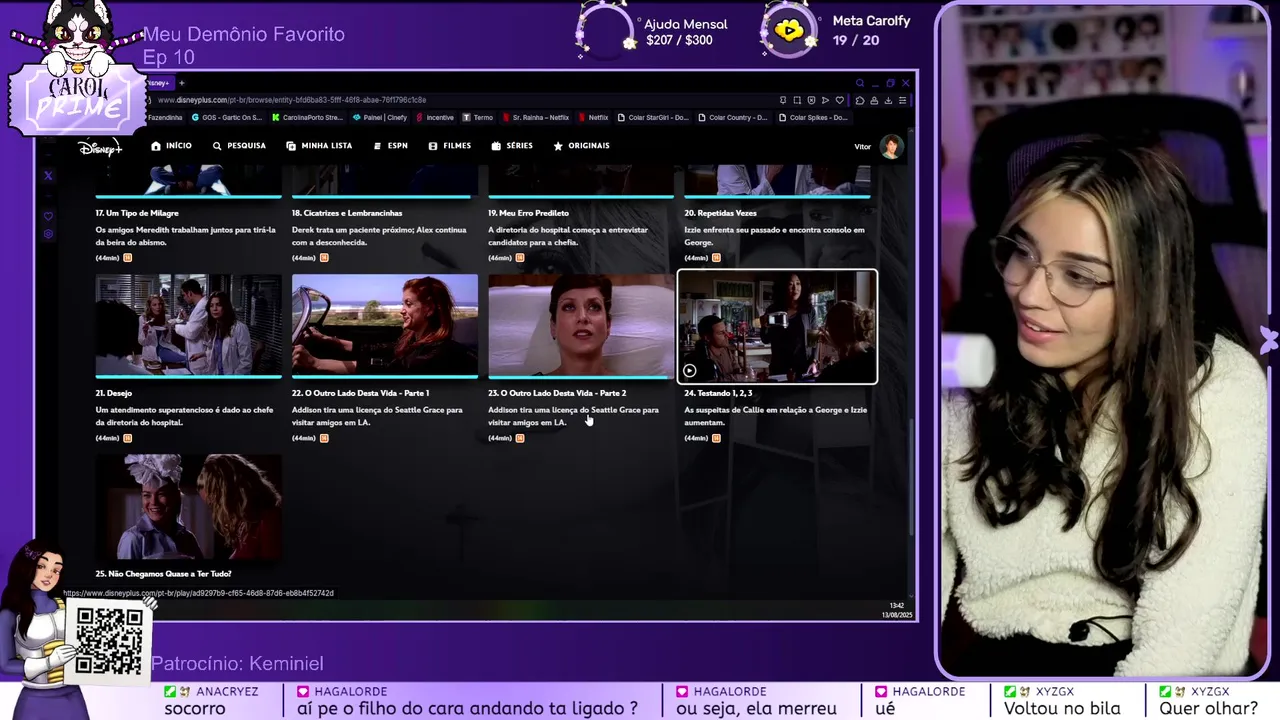Open the SÉRIES section
The image size is (1280, 720).
[x=512, y=146]
